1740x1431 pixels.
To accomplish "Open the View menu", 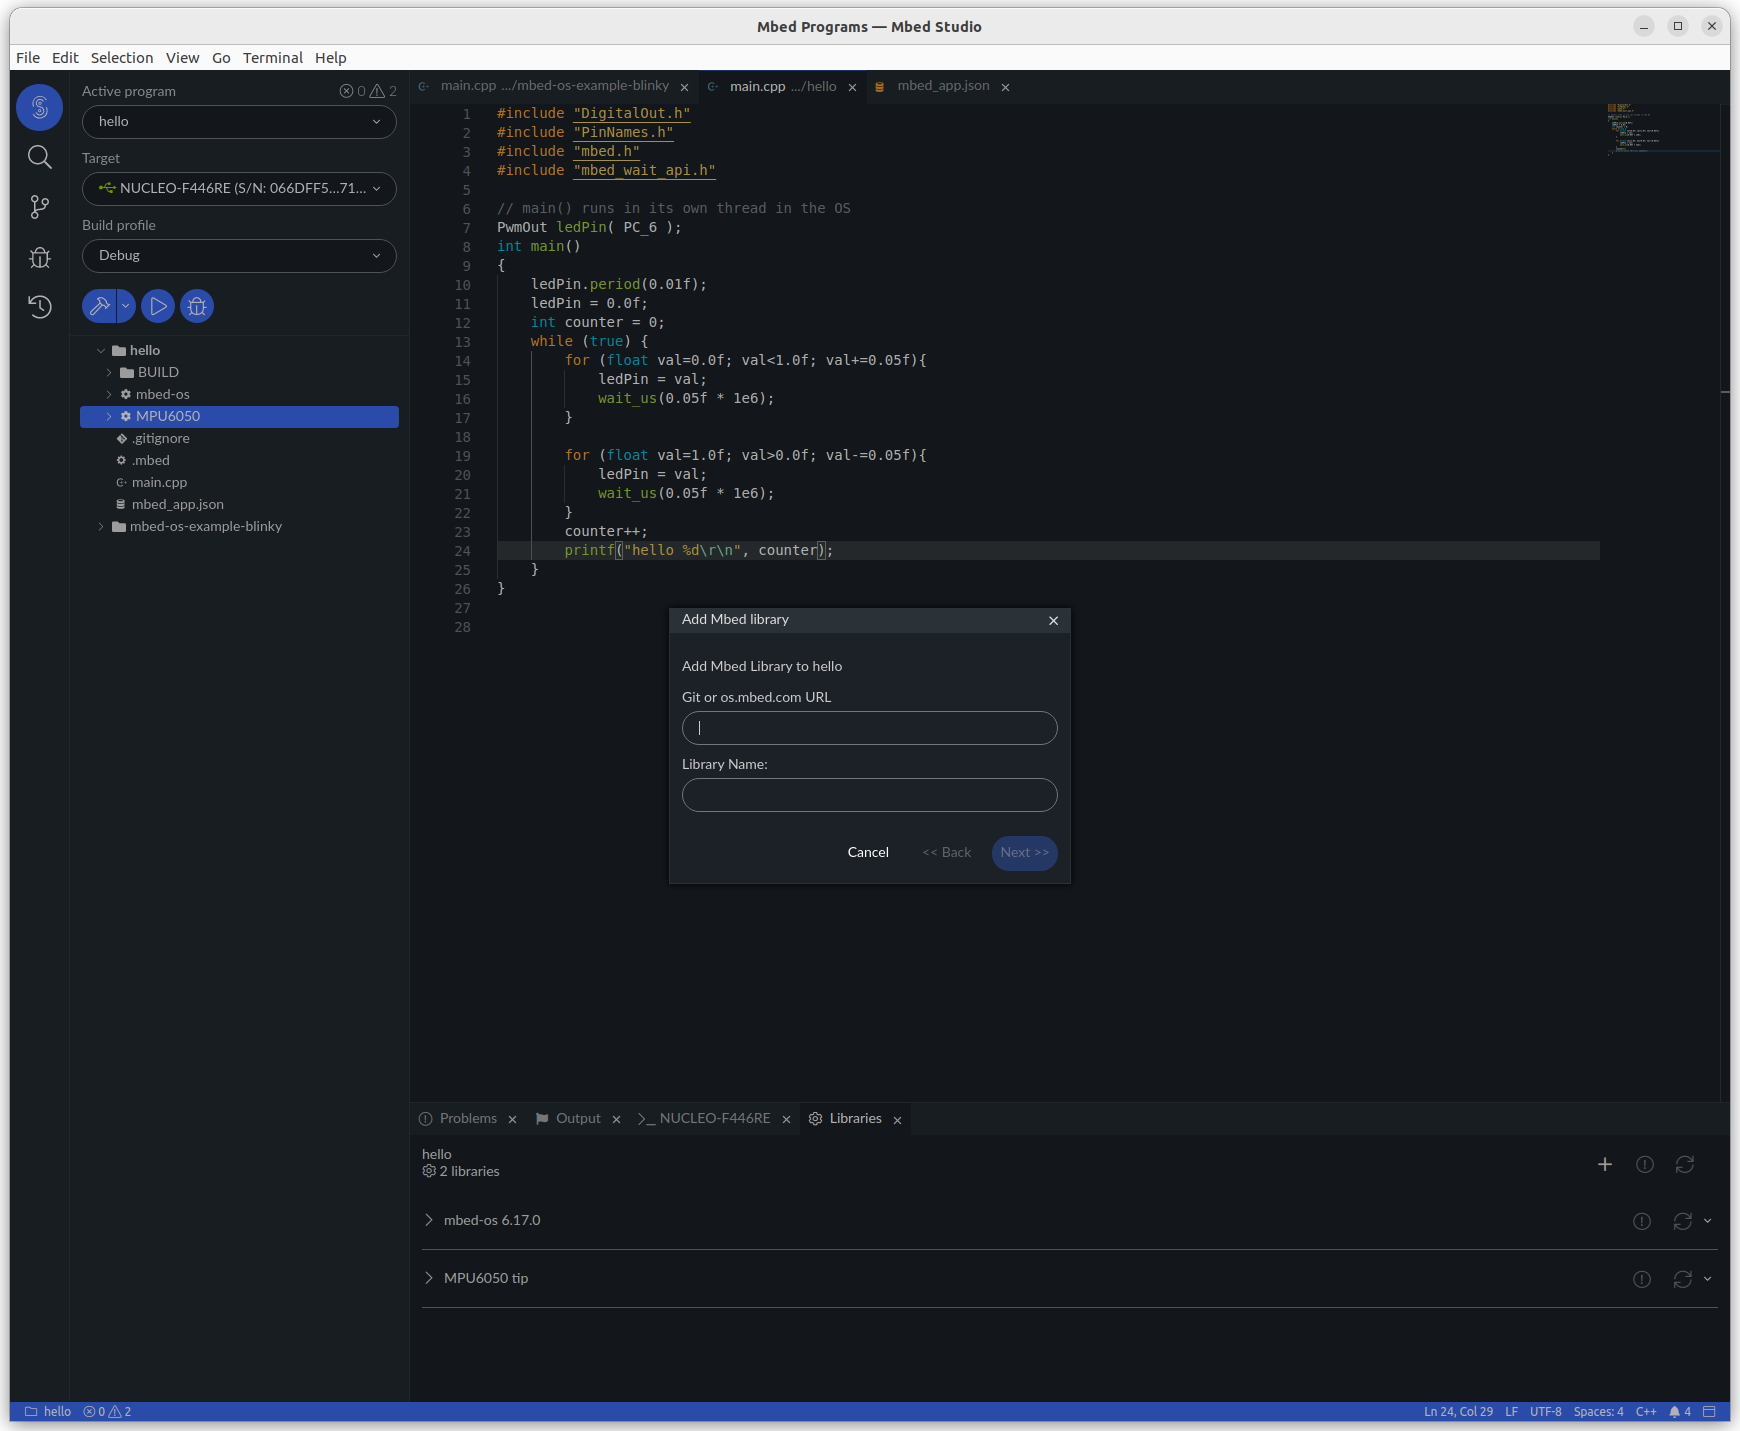I will click(182, 58).
